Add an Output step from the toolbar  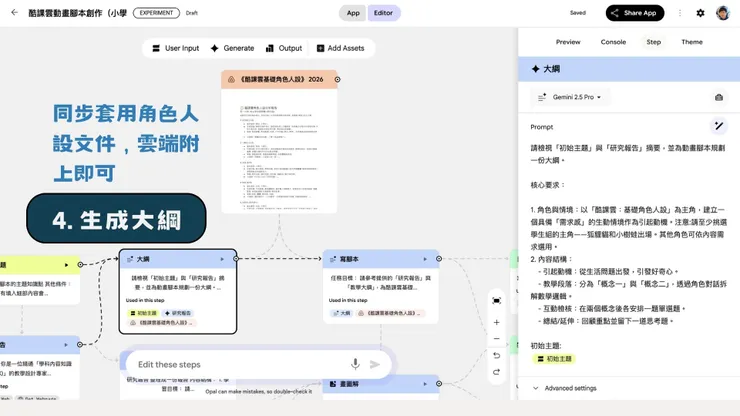[284, 48]
